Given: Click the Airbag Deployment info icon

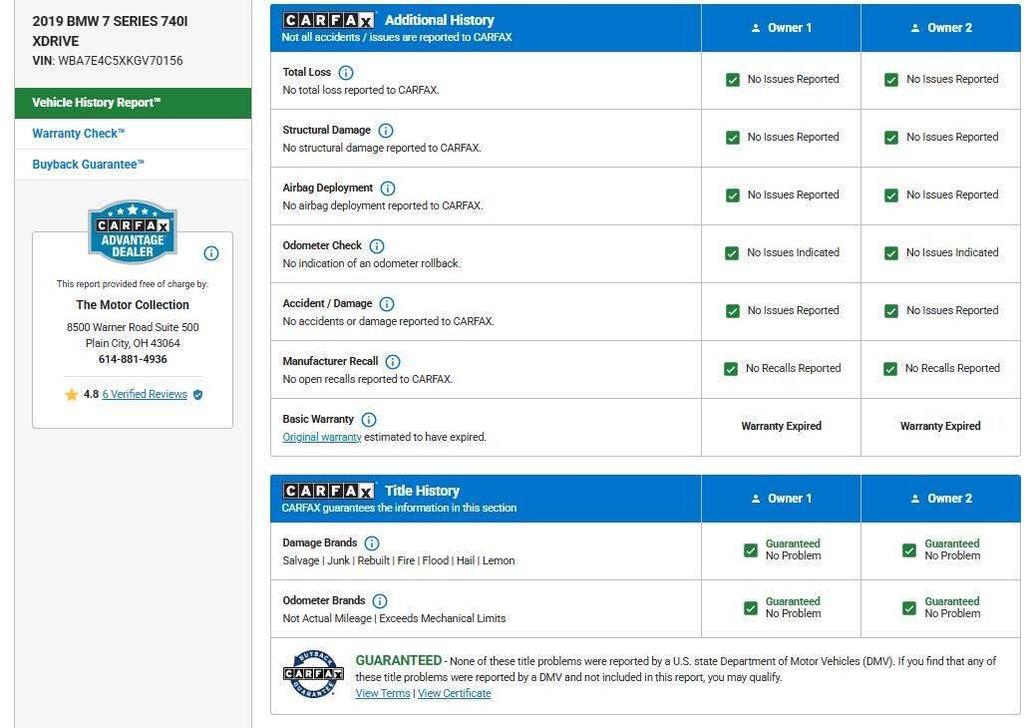Looking at the screenshot, I should point(388,189).
